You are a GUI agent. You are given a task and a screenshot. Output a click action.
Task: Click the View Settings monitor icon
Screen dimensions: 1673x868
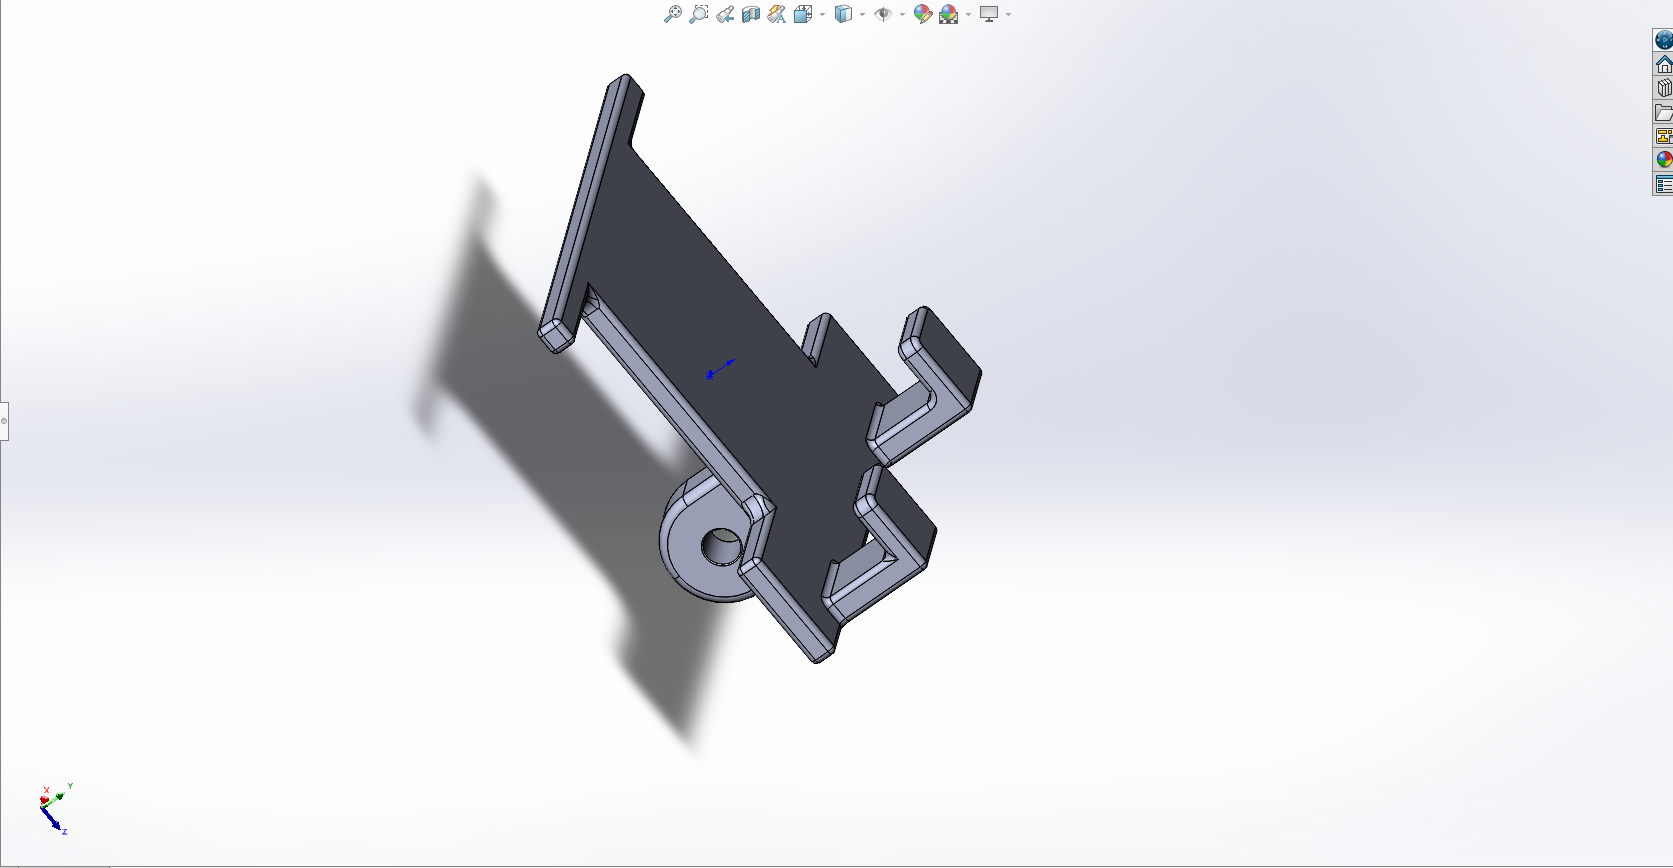point(989,14)
